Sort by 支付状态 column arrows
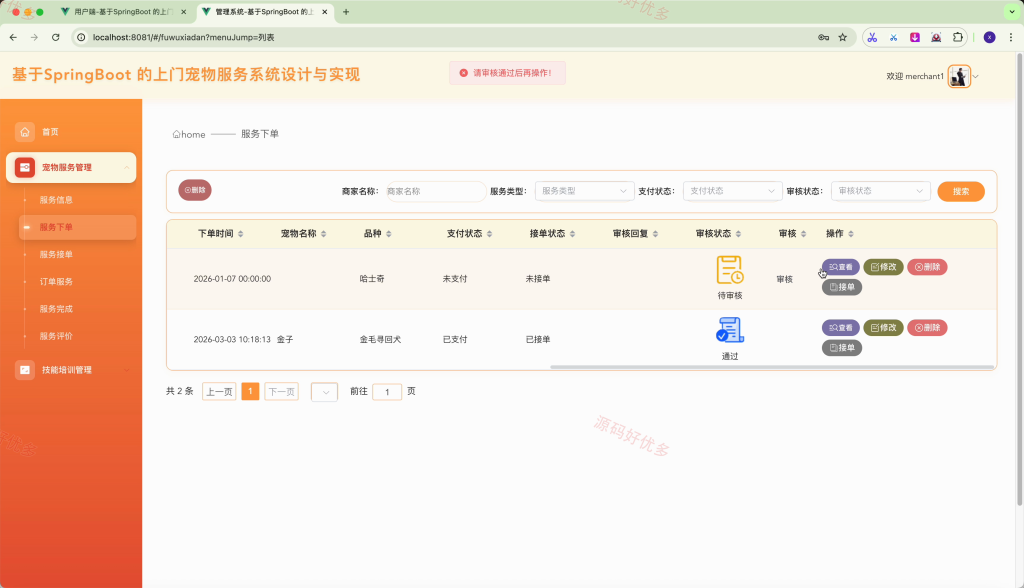Image resolution: width=1024 pixels, height=588 pixels. coord(489,234)
